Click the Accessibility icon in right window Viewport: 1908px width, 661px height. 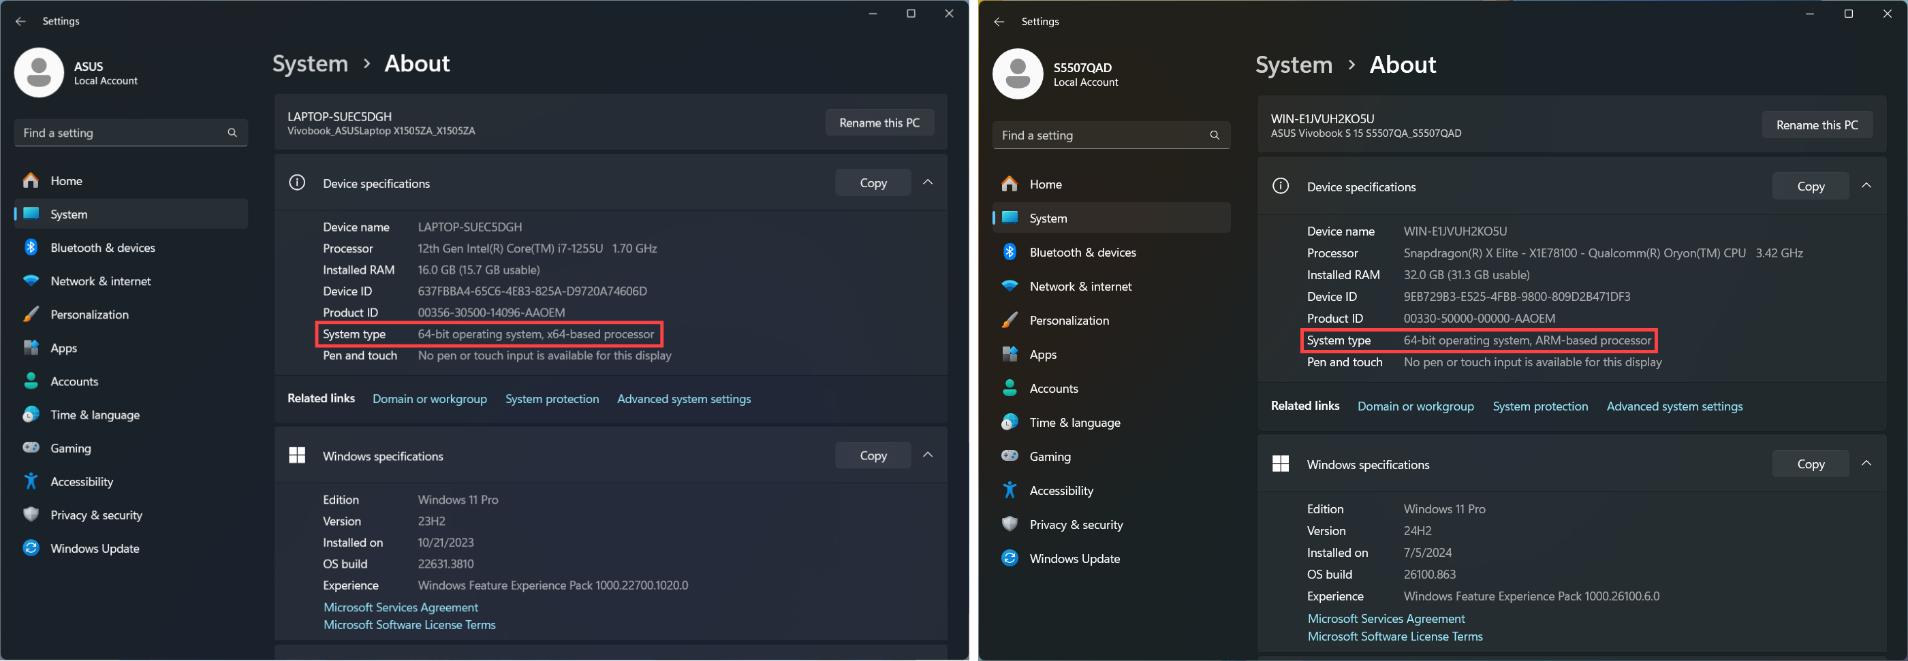pyautogui.click(x=1009, y=490)
